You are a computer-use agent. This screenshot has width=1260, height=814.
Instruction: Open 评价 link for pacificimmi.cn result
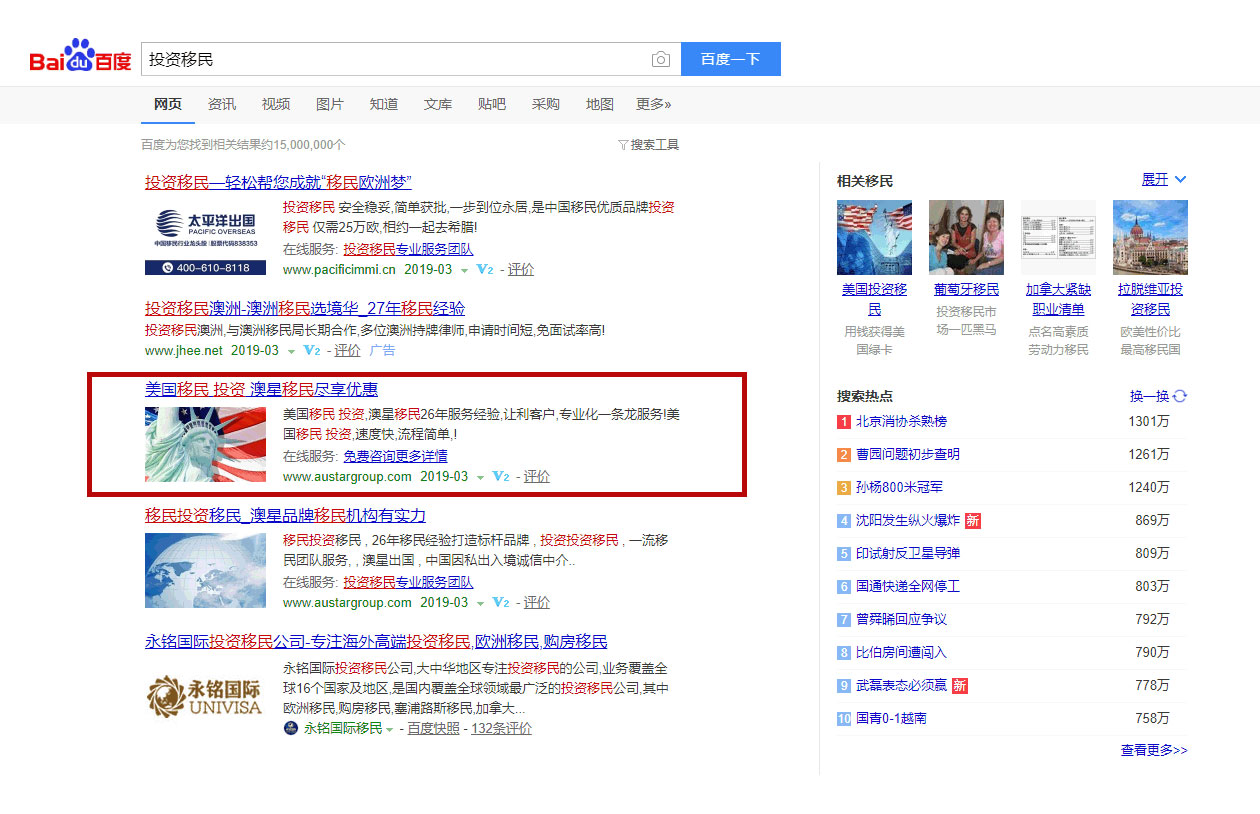click(521, 270)
